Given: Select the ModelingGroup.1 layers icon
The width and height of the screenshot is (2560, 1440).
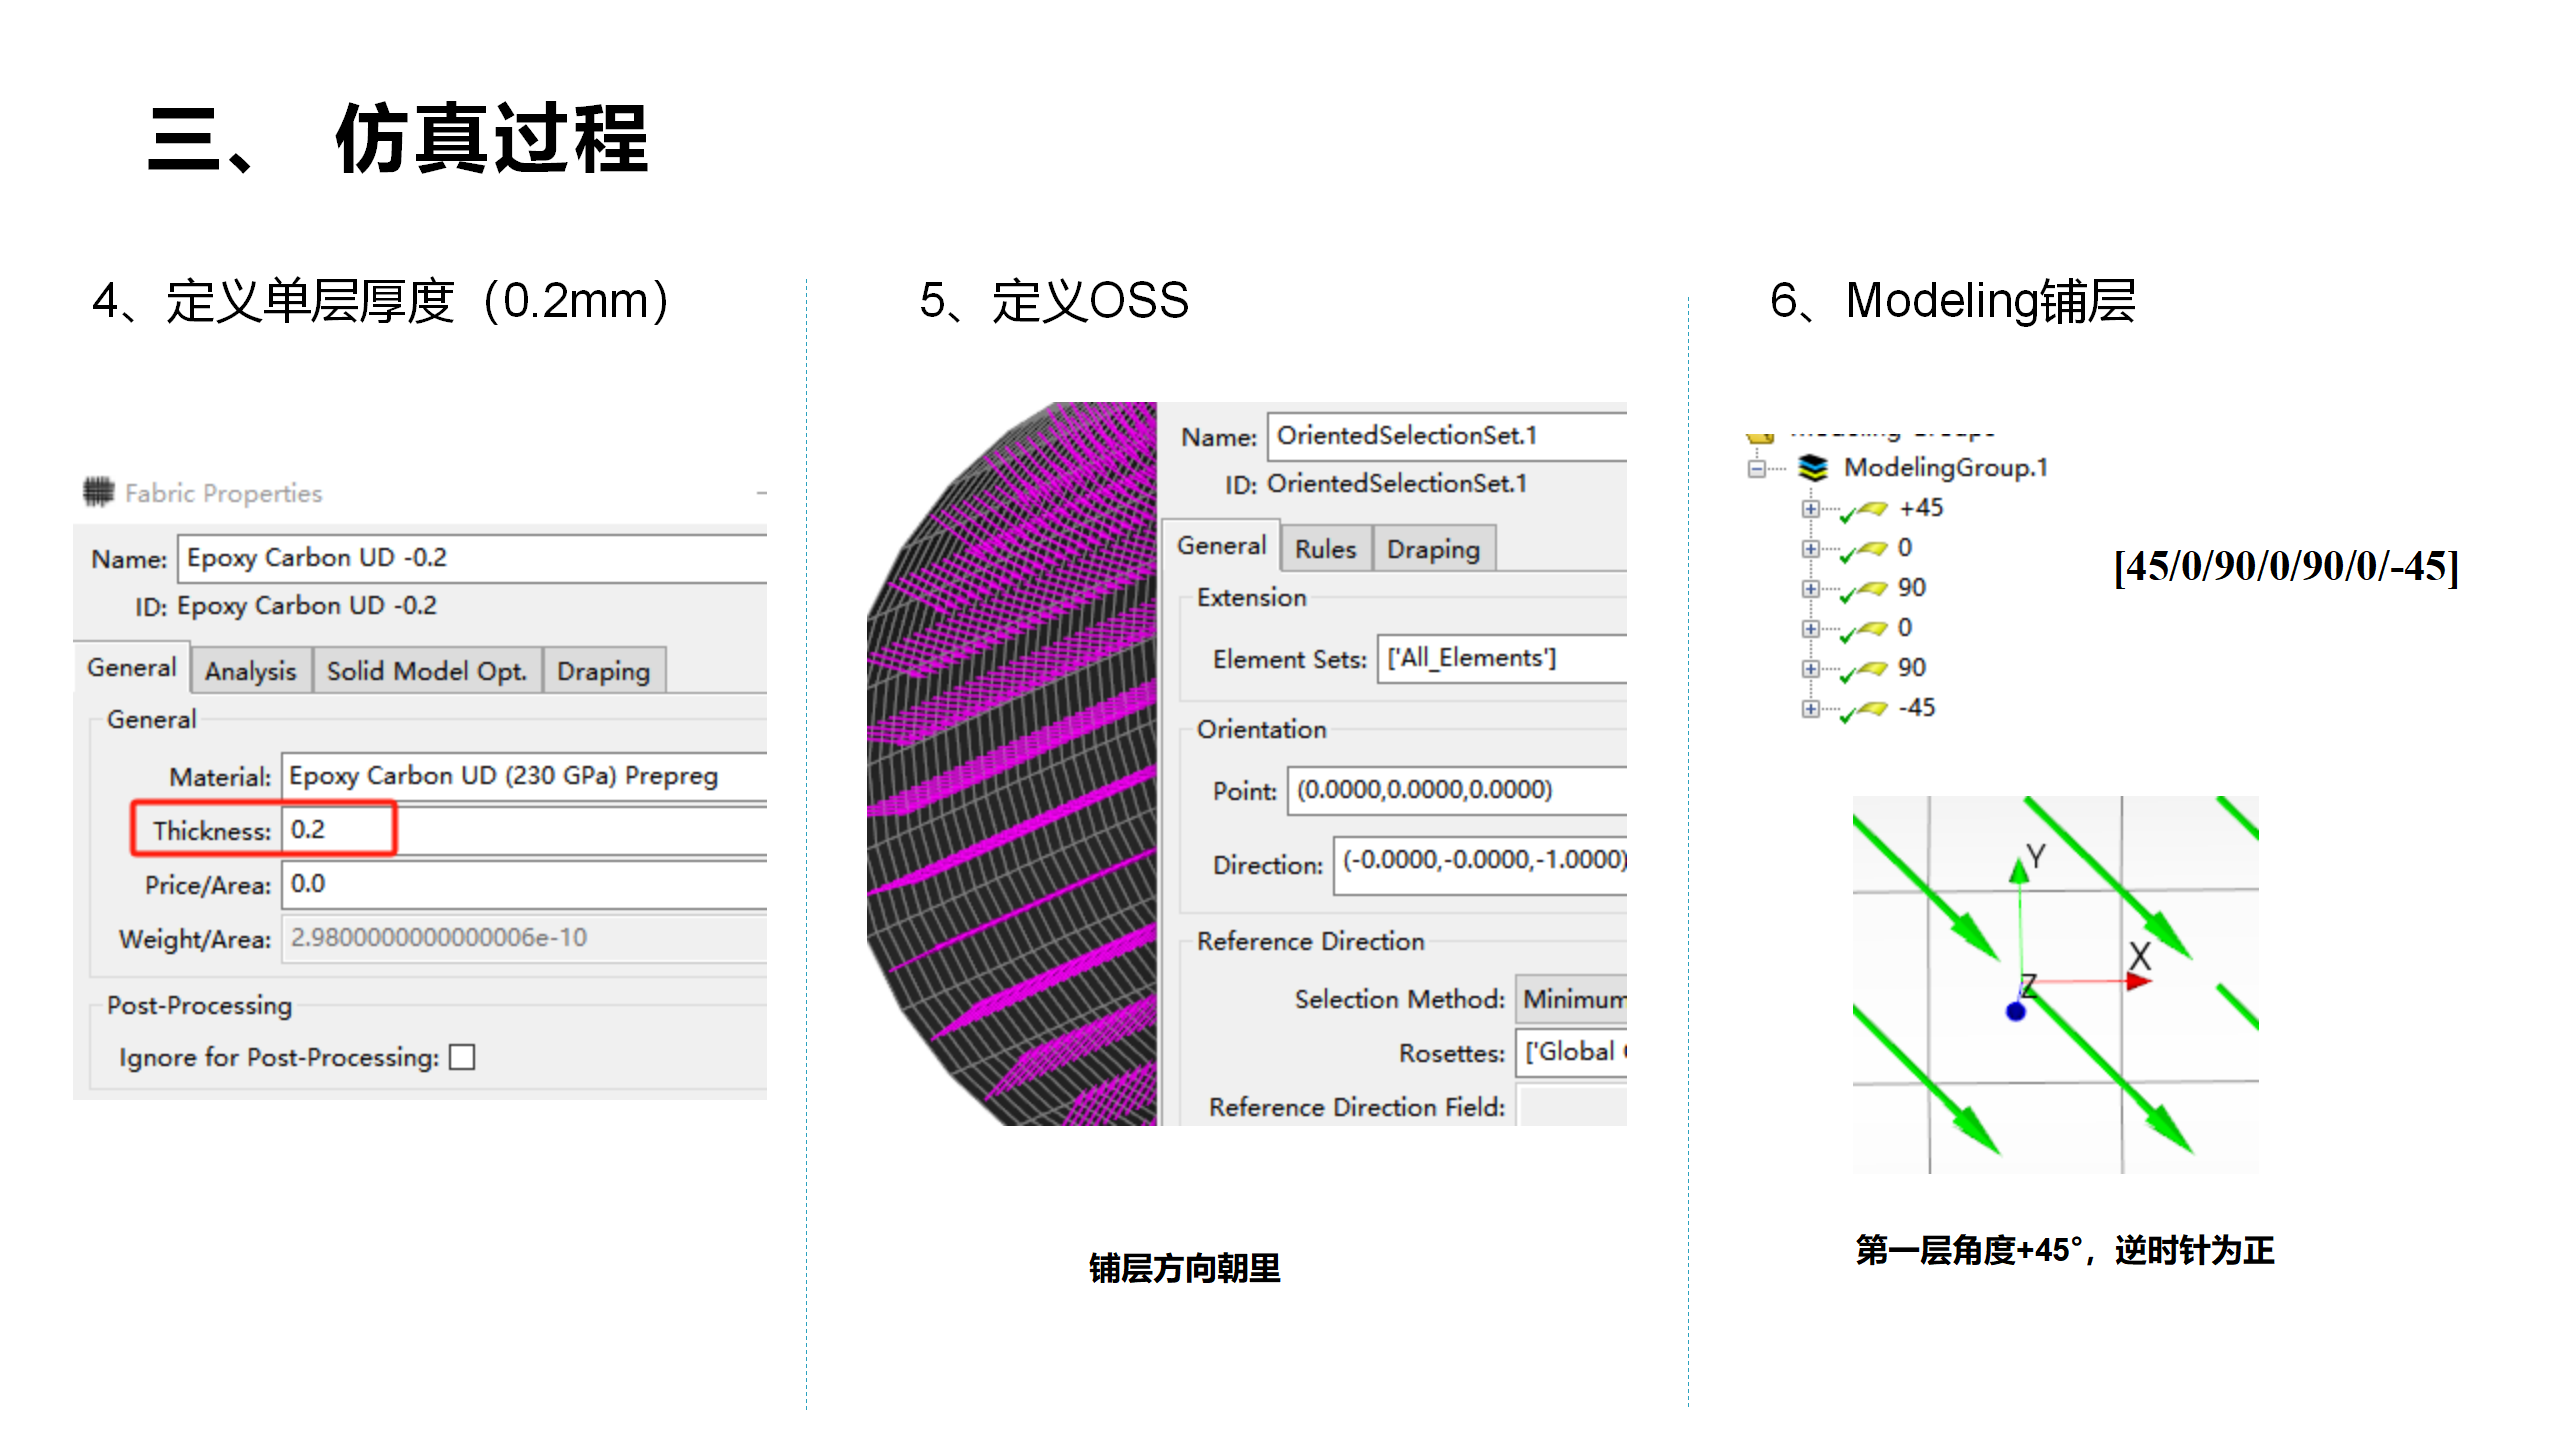Looking at the screenshot, I should pyautogui.click(x=1813, y=467).
